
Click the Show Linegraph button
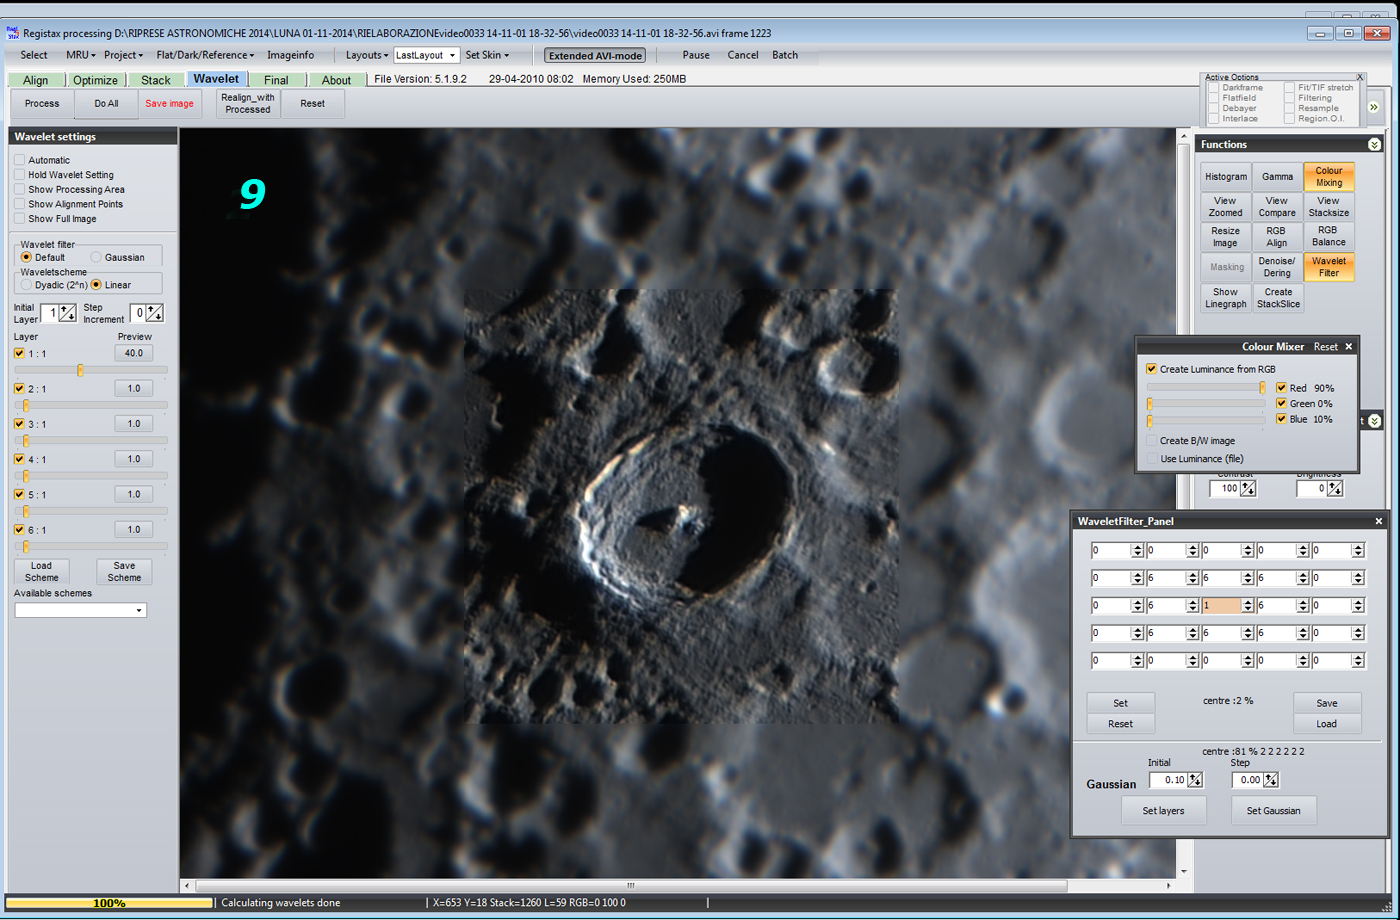[x=1225, y=298]
